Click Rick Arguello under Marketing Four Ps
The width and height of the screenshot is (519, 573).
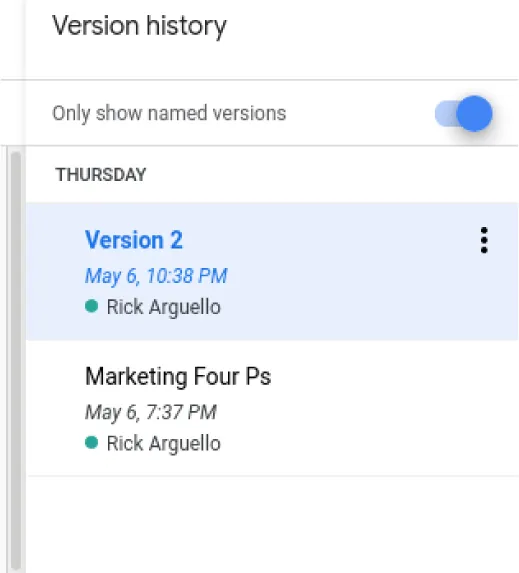pos(163,444)
